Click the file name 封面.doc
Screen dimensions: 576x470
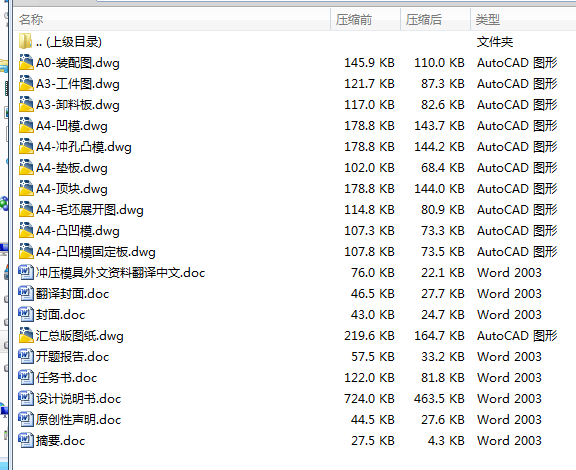(x=60, y=314)
